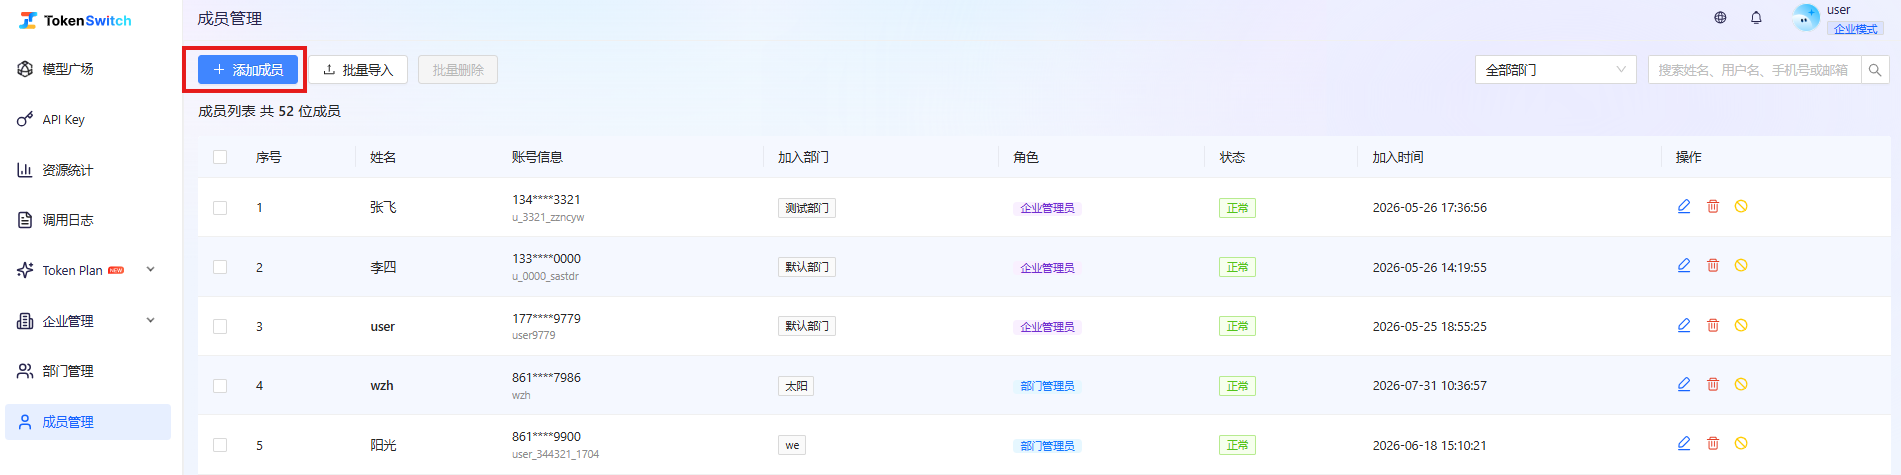Click the 部门管理员 role for wzh

coord(1047,386)
